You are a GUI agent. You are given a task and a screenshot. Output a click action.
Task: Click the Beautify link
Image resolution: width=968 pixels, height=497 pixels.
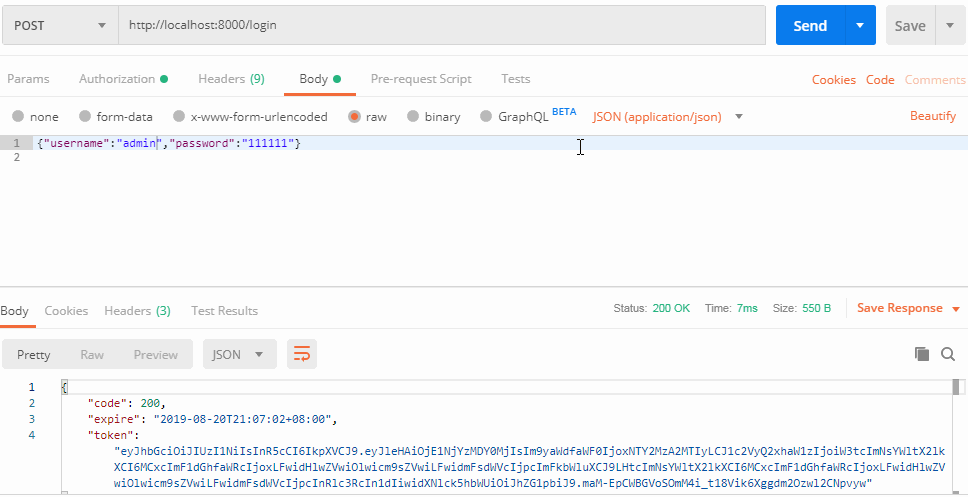(933, 116)
